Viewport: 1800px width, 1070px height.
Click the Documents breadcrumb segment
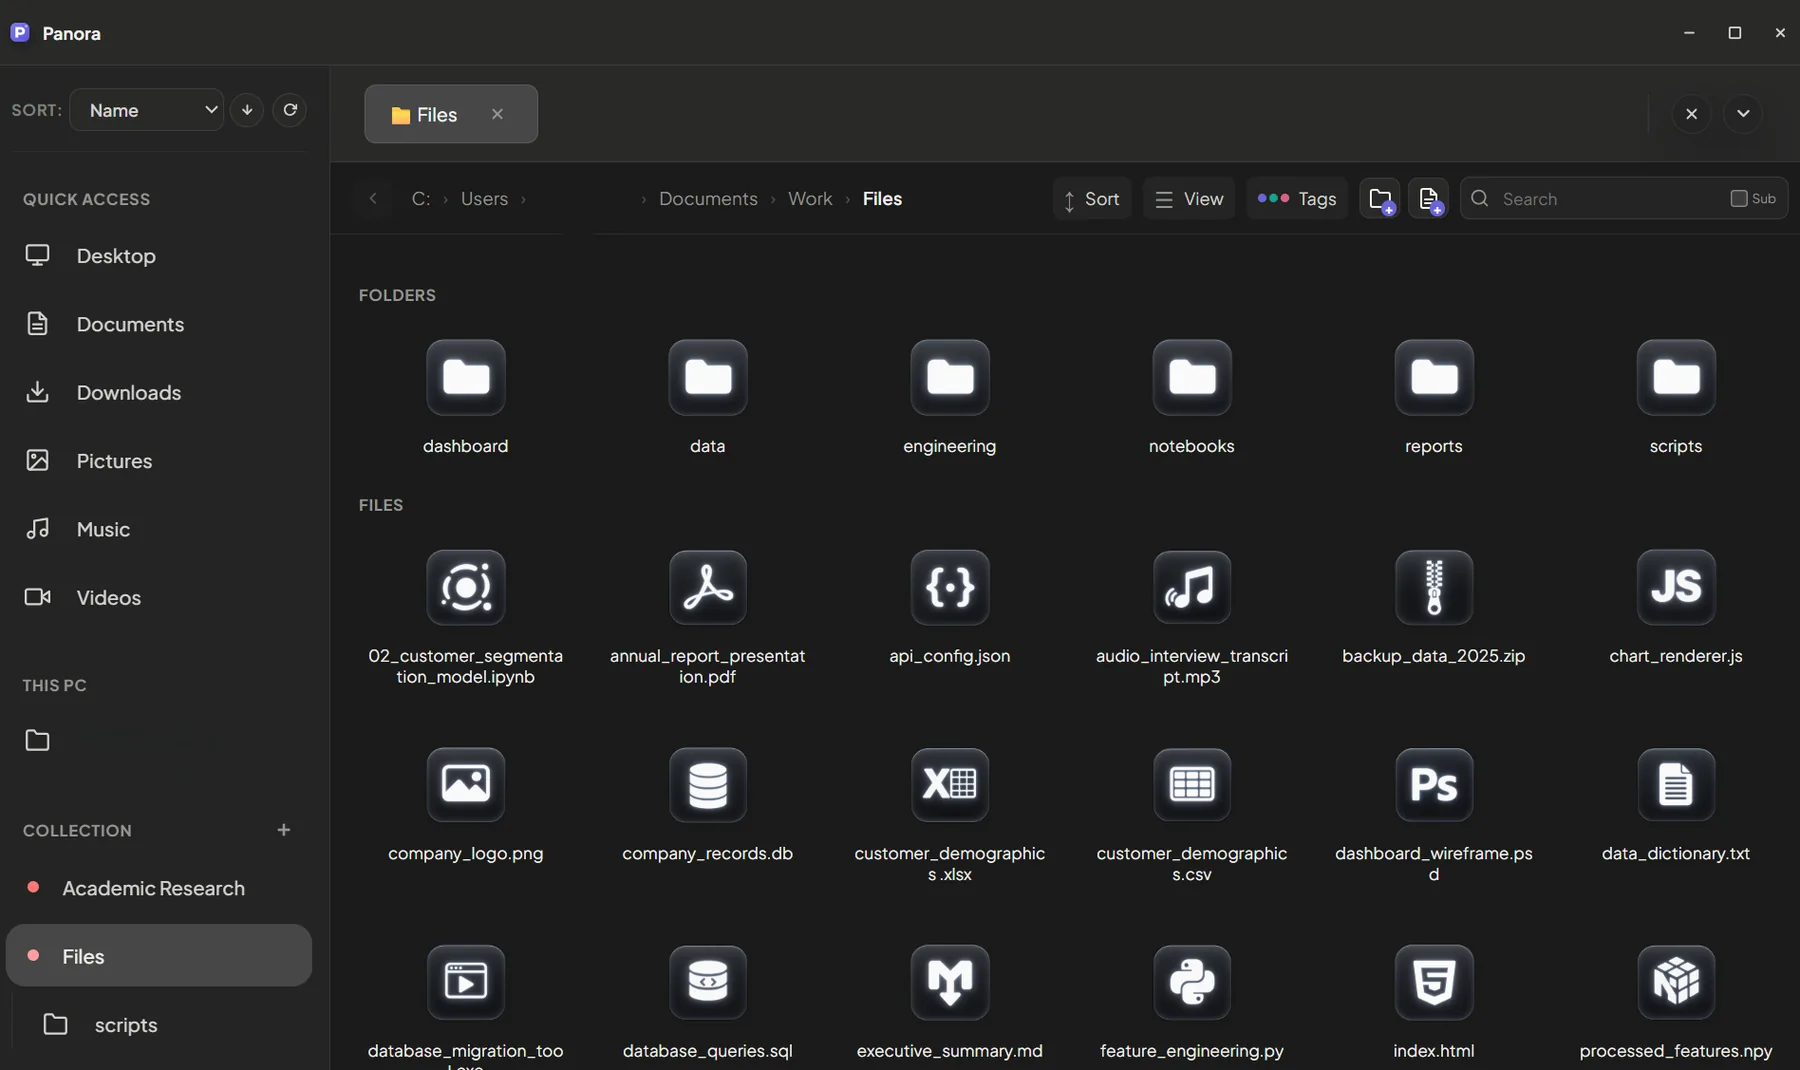coord(708,199)
